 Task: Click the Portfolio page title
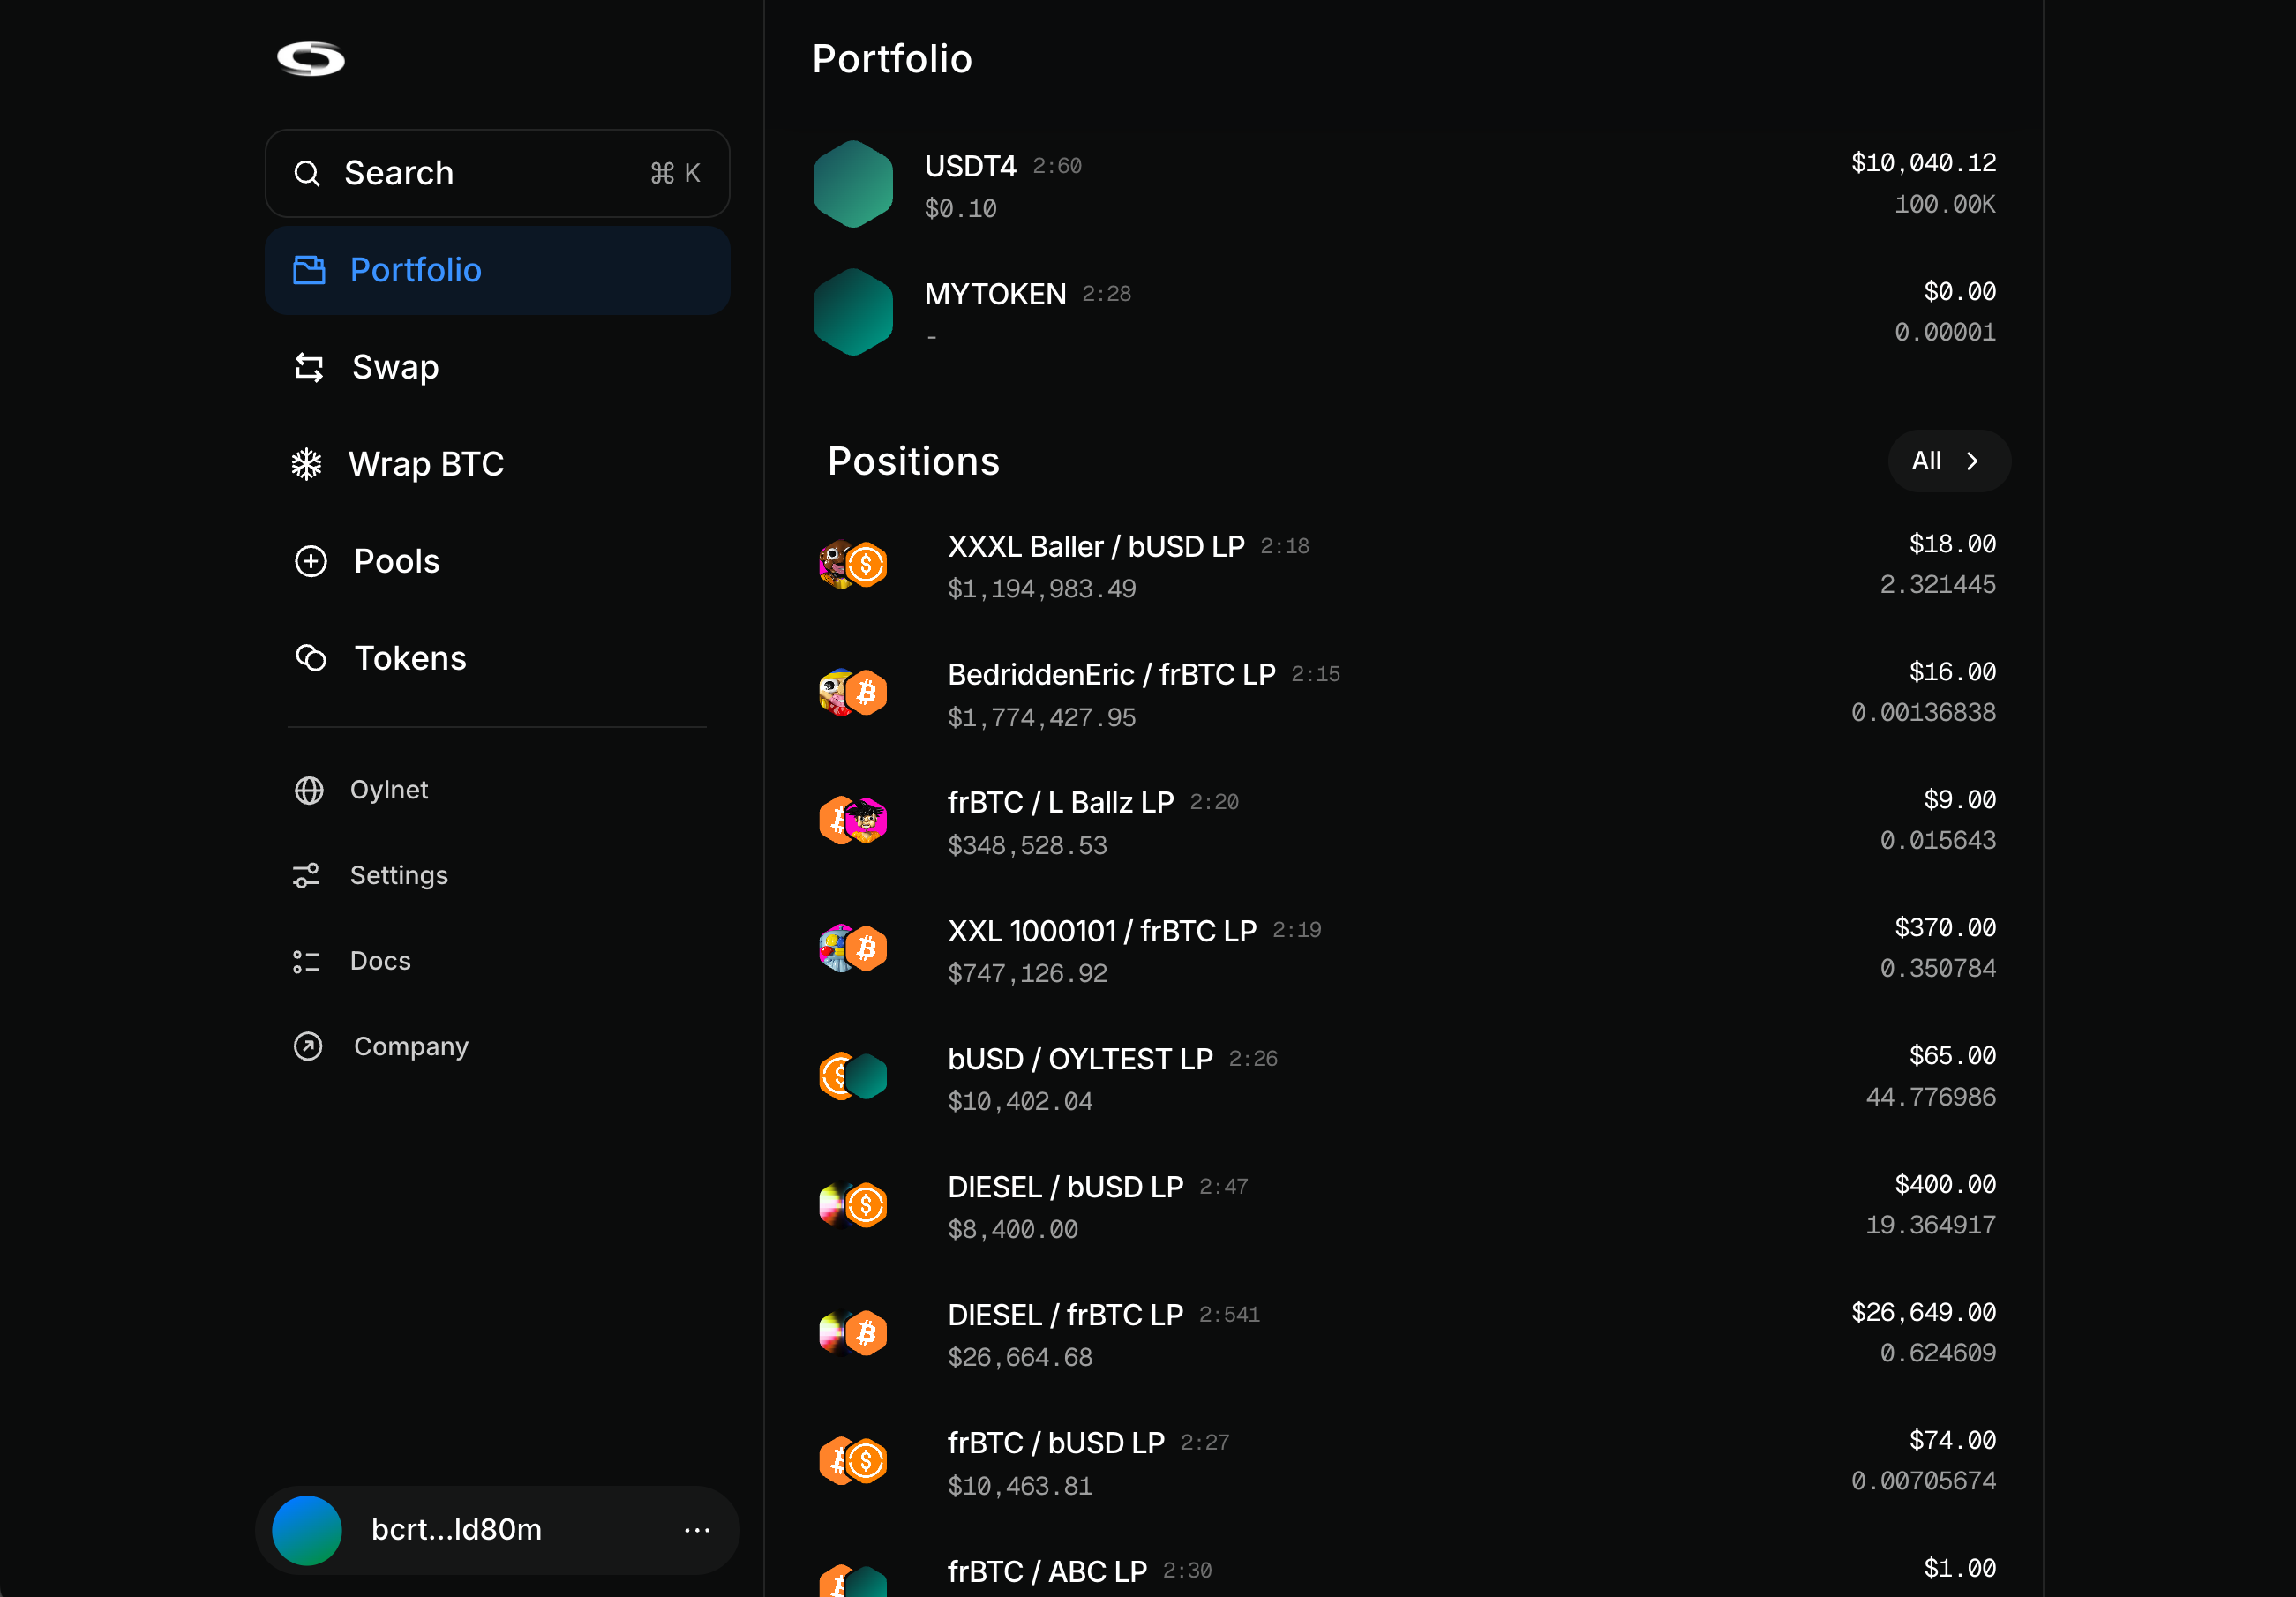click(x=892, y=59)
